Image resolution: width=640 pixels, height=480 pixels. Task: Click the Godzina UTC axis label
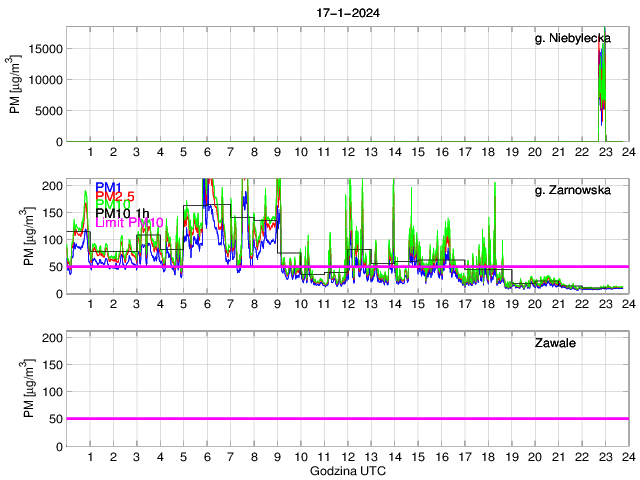pos(346,470)
